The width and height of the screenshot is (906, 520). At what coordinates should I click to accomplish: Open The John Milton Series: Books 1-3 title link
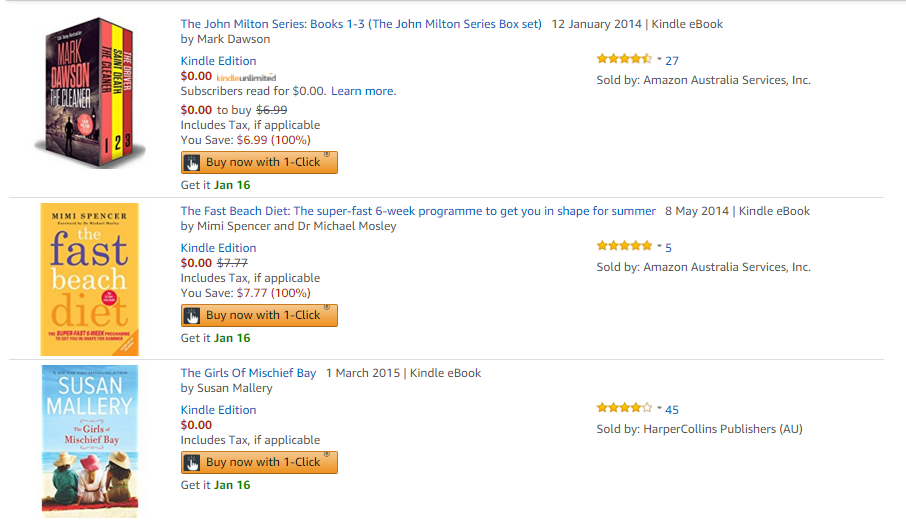pos(361,24)
